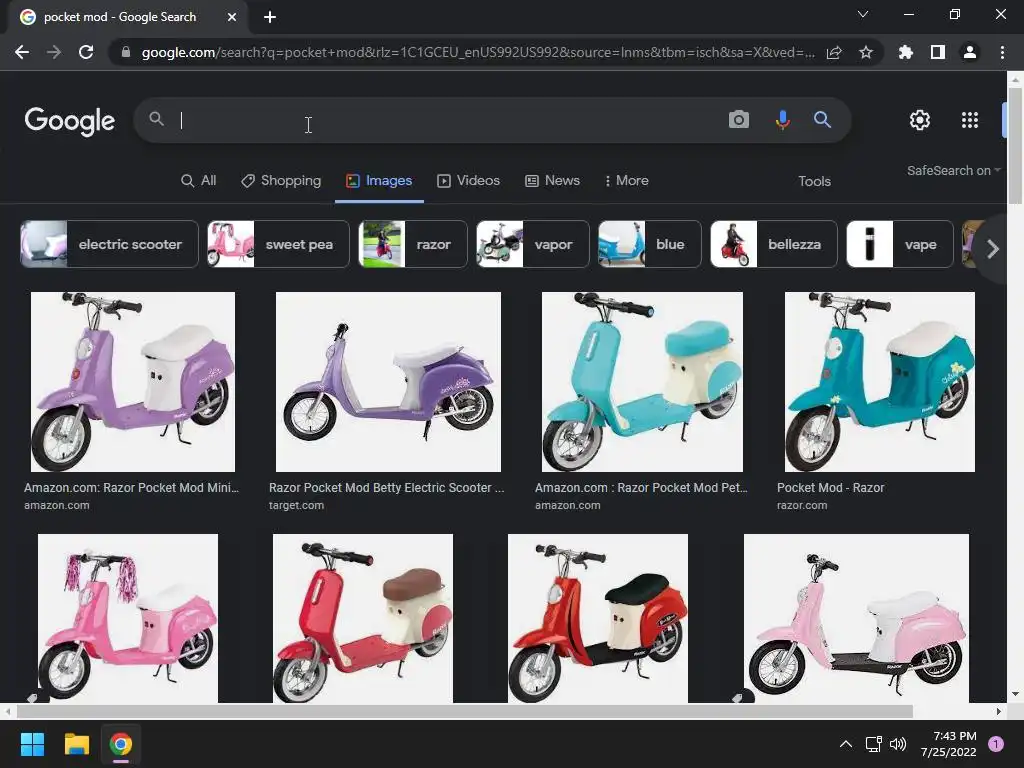
Task: Select the electric scooter filter chip
Action: pyautogui.click(x=109, y=244)
